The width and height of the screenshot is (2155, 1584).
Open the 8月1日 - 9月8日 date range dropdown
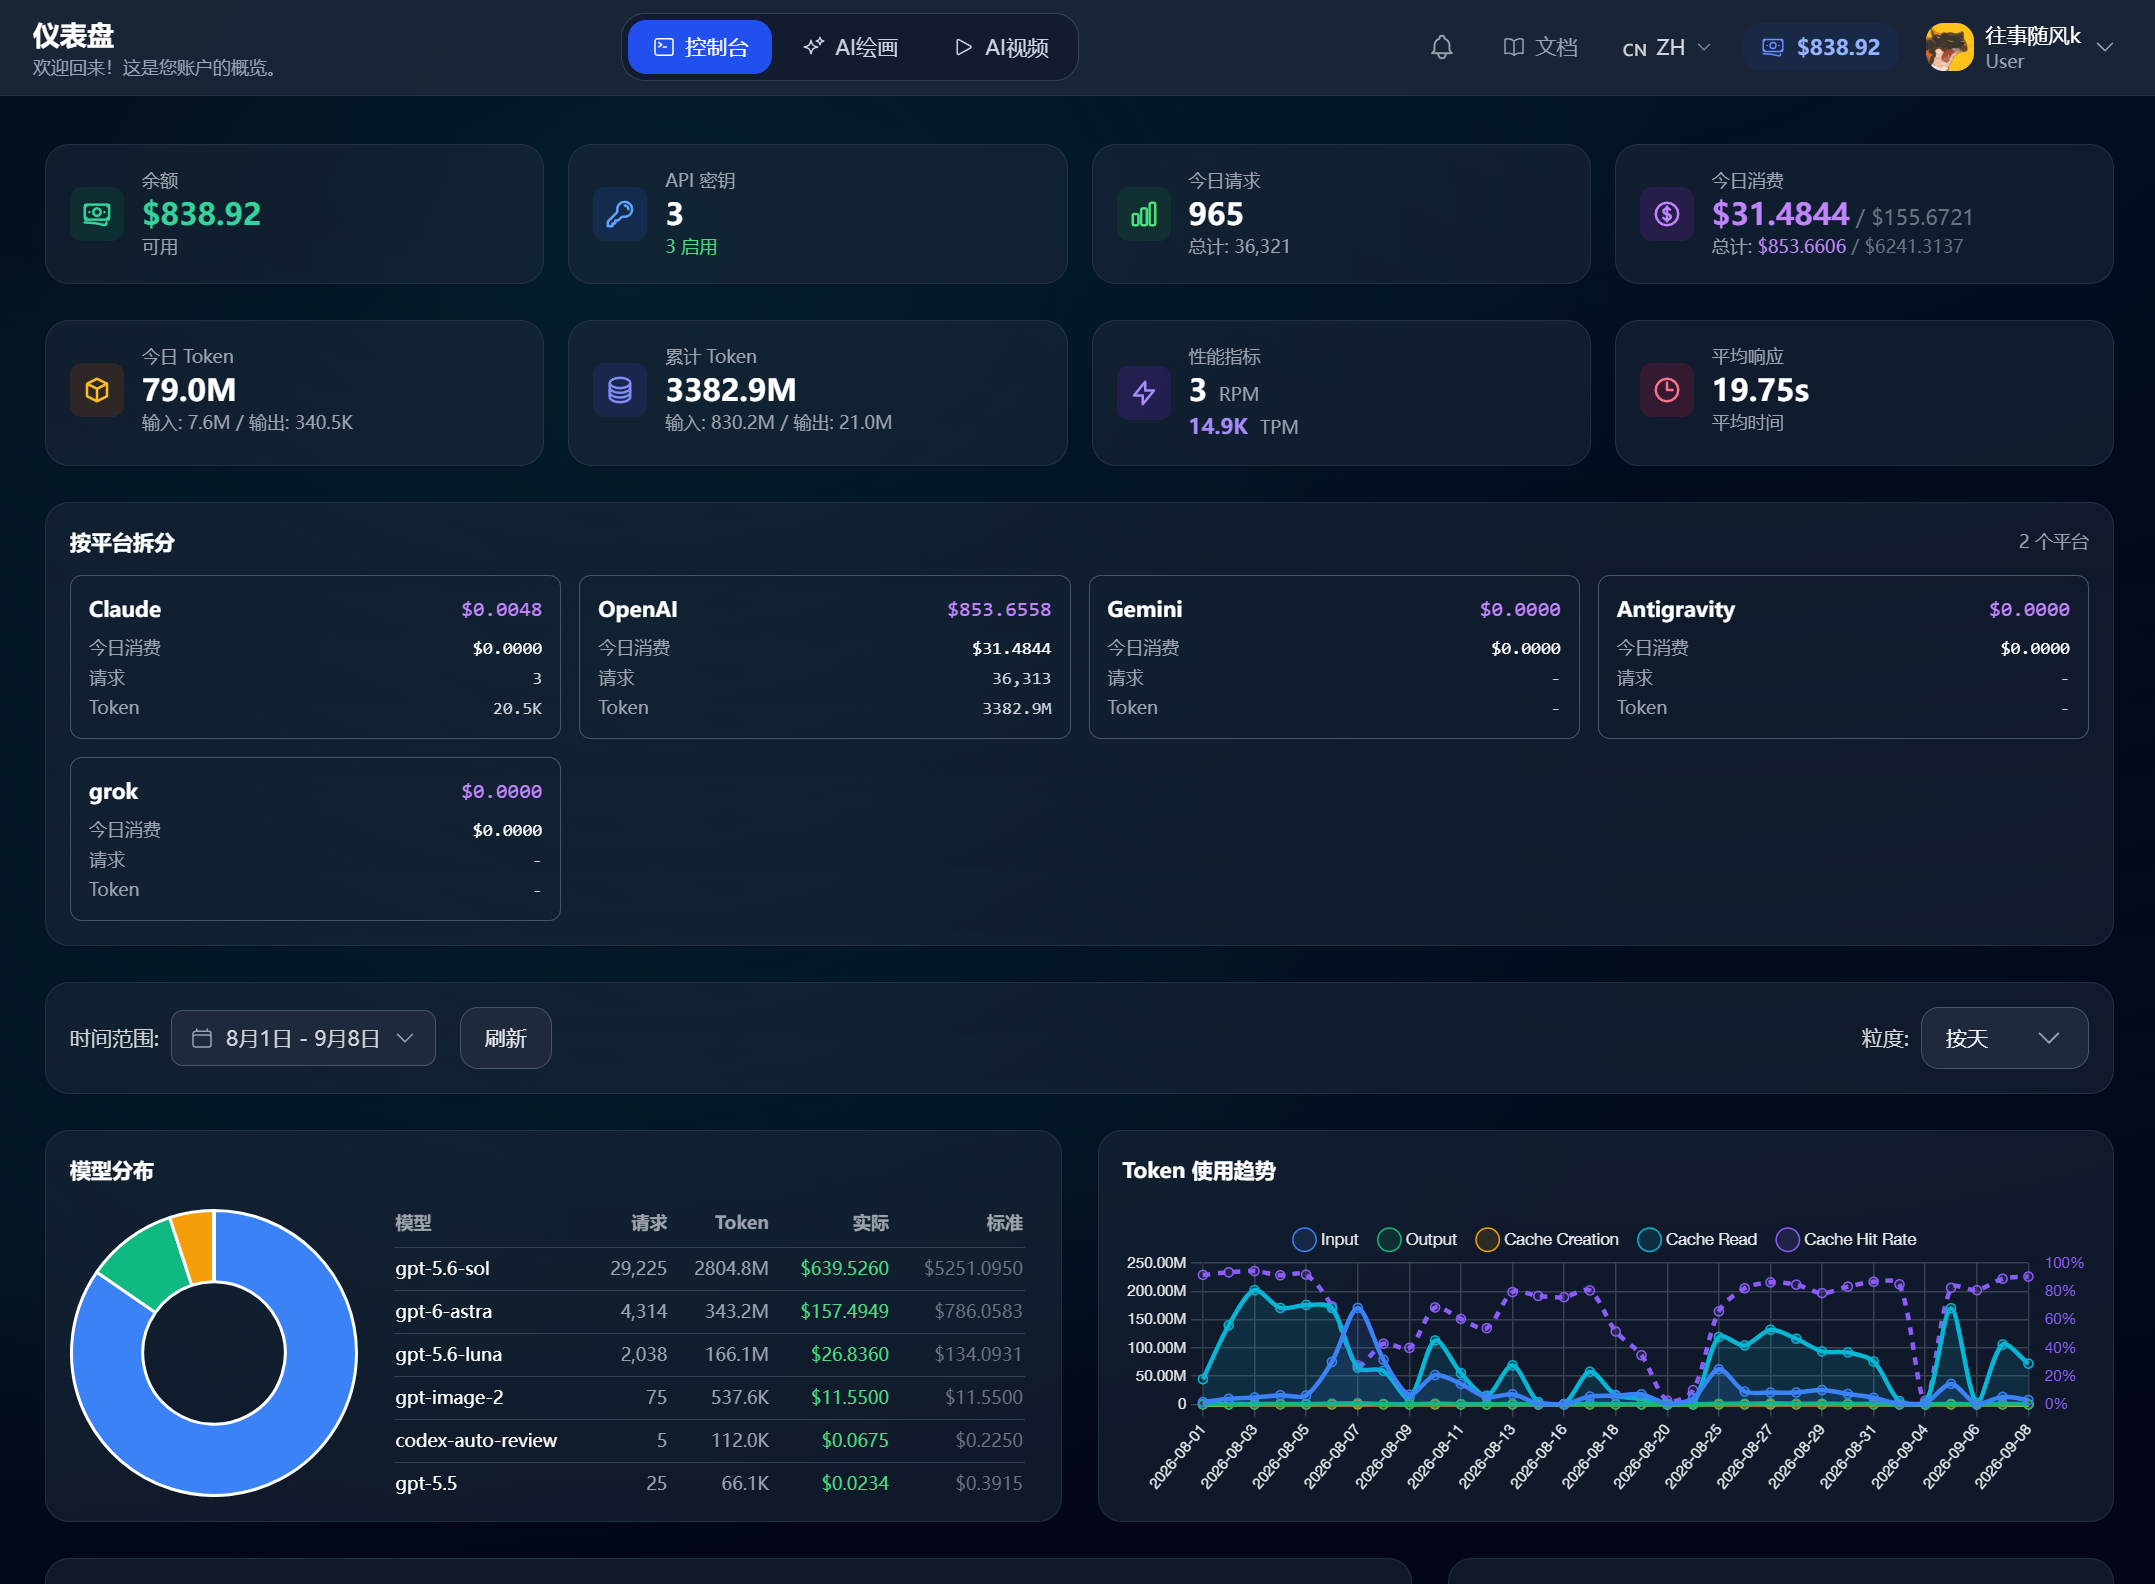303,1038
